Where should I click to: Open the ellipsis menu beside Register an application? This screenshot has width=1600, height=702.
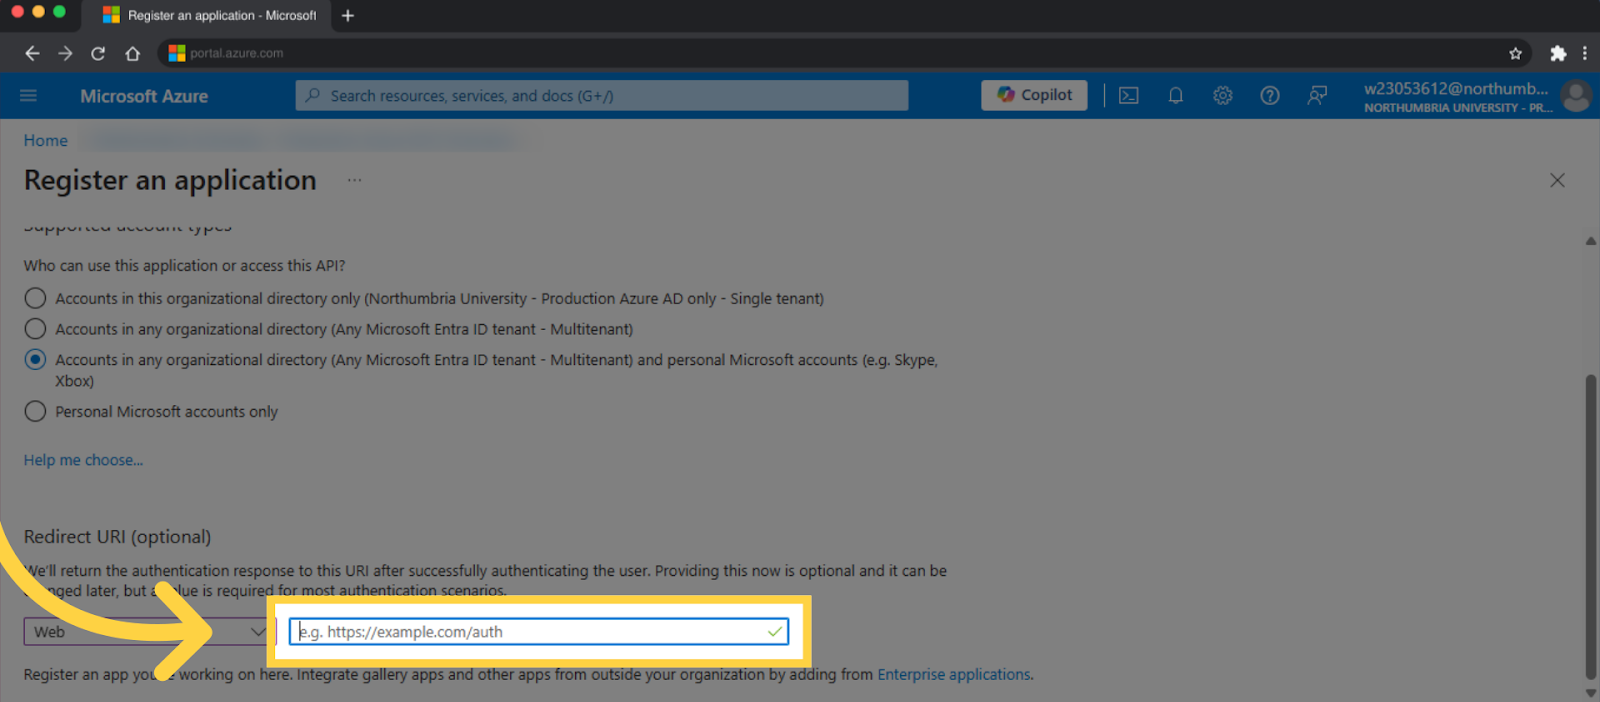(x=354, y=180)
